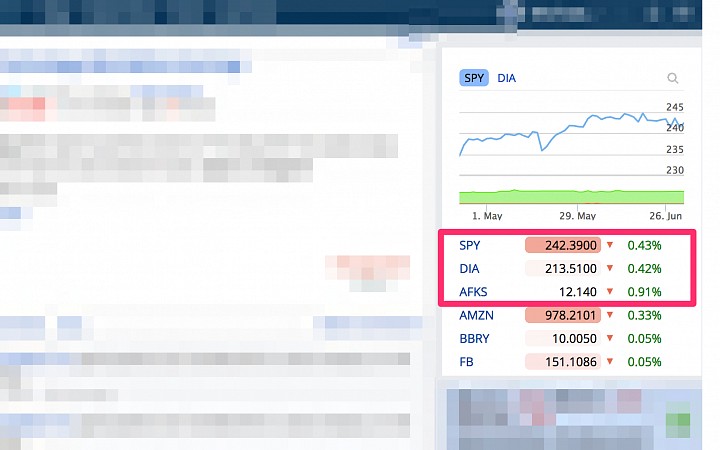The height and width of the screenshot is (450, 720).
Task: Open the ticker search magnifier icon
Action: tap(672, 78)
